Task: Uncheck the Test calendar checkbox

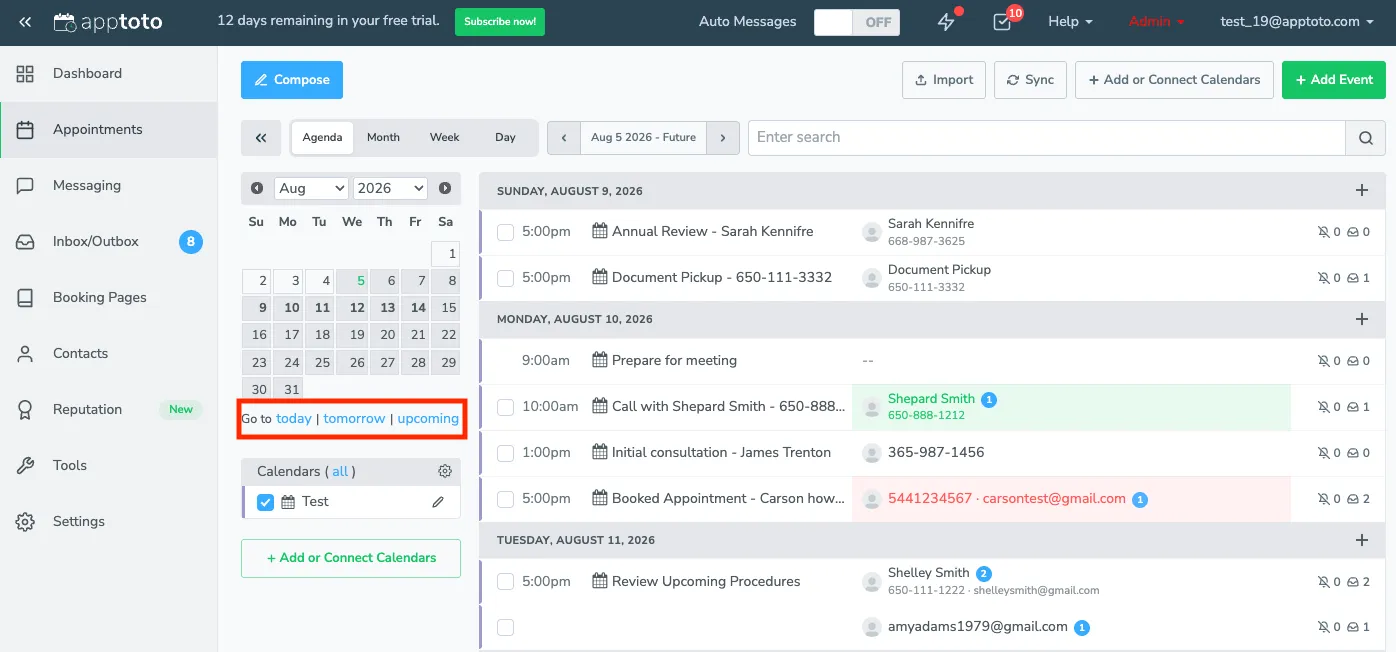Action: pos(265,502)
